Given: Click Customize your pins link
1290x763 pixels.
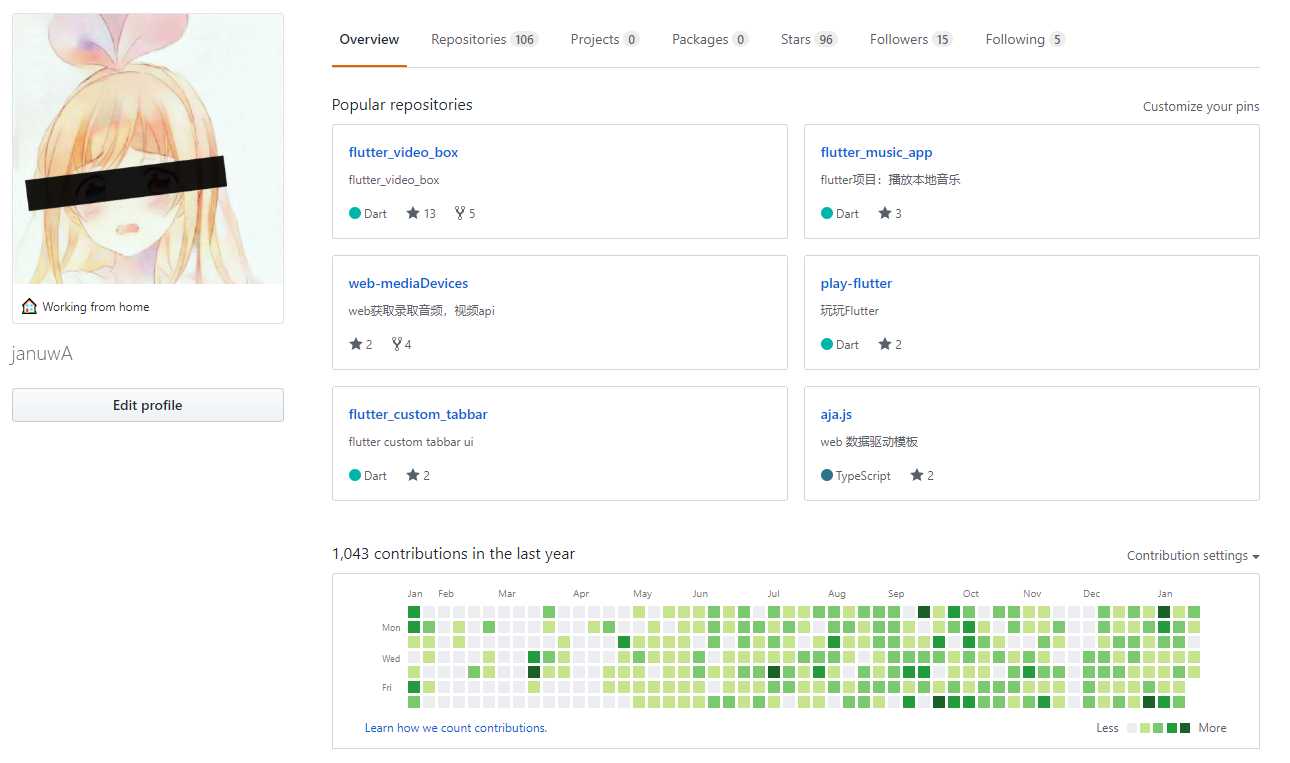Looking at the screenshot, I should pyautogui.click(x=1201, y=107).
